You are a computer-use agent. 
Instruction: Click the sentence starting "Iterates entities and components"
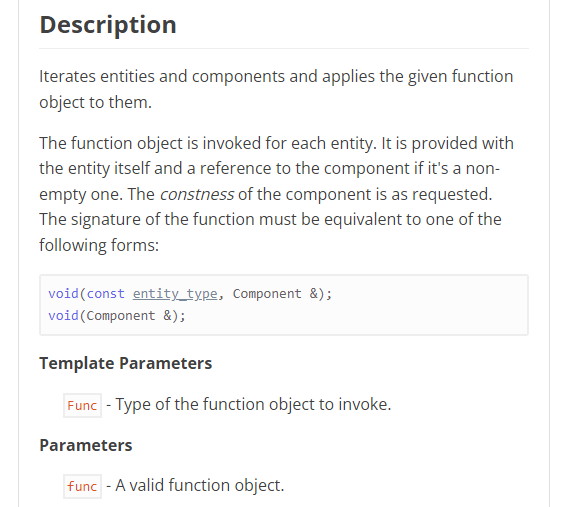[x=276, y=89]
